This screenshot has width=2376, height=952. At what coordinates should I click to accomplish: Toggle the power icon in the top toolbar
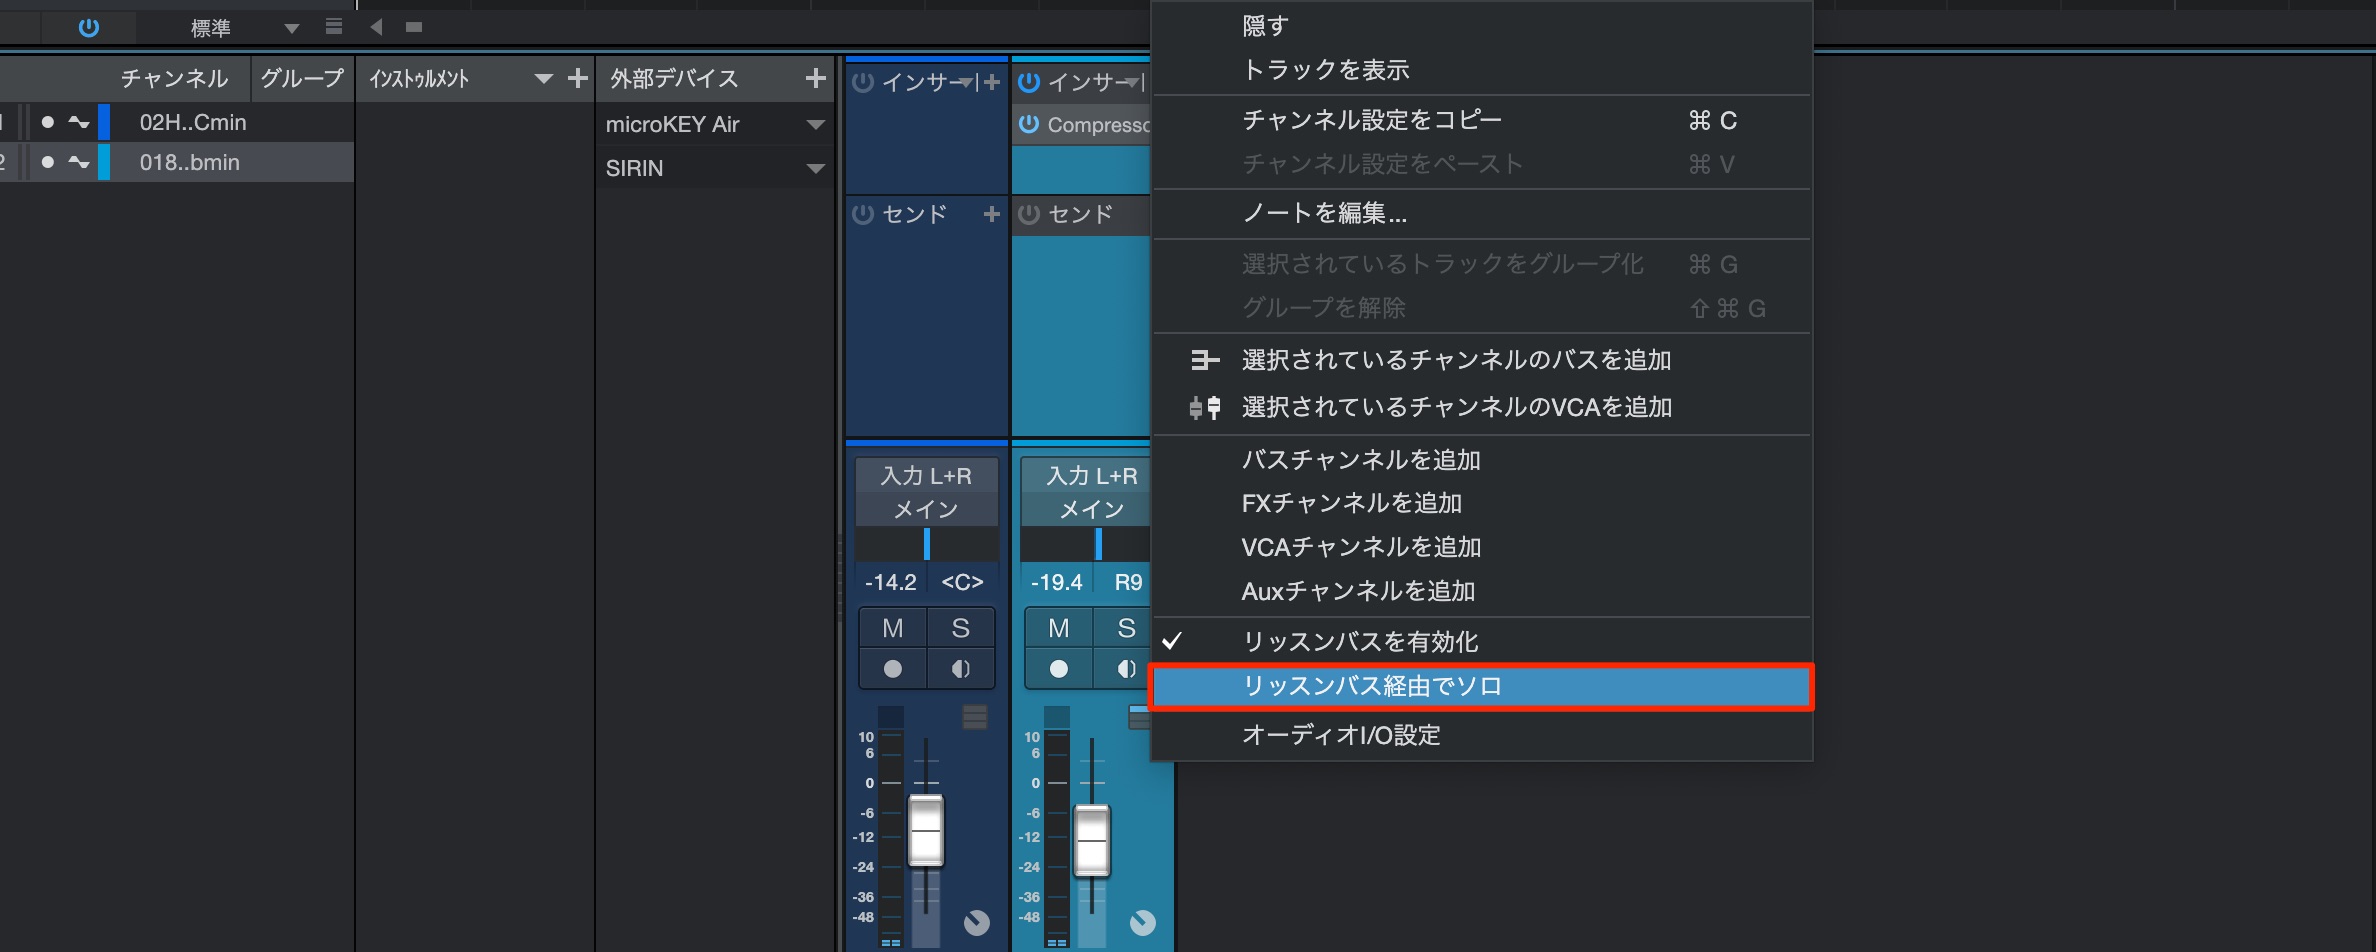[x=89, y=28]
